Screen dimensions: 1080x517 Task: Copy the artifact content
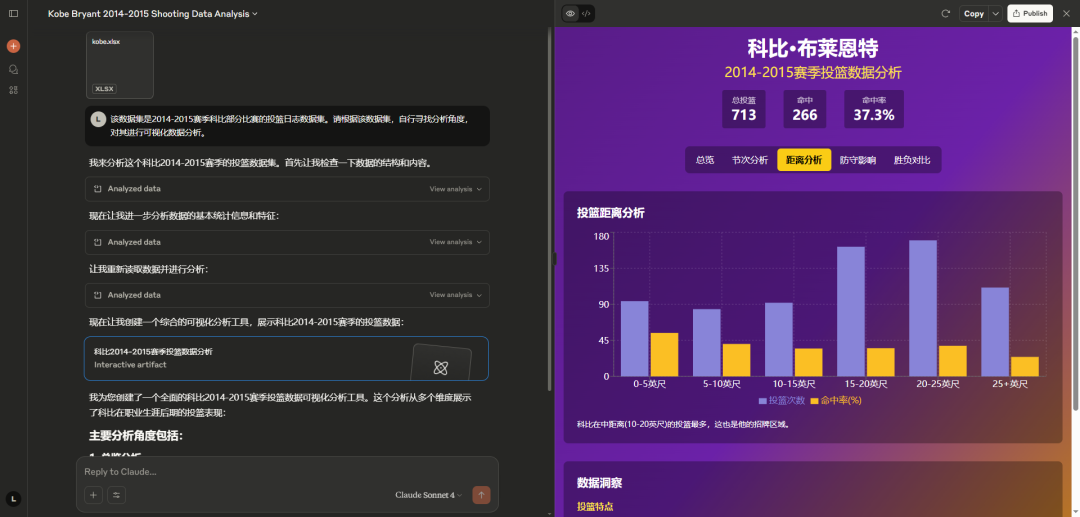click(974, 13)
